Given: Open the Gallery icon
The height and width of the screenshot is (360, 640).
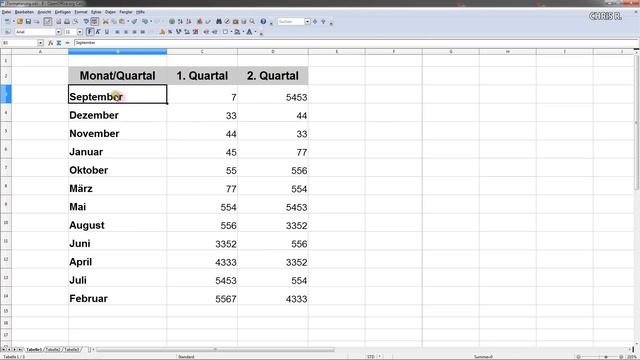Looking at the screenshot, I should coord(236,21).
